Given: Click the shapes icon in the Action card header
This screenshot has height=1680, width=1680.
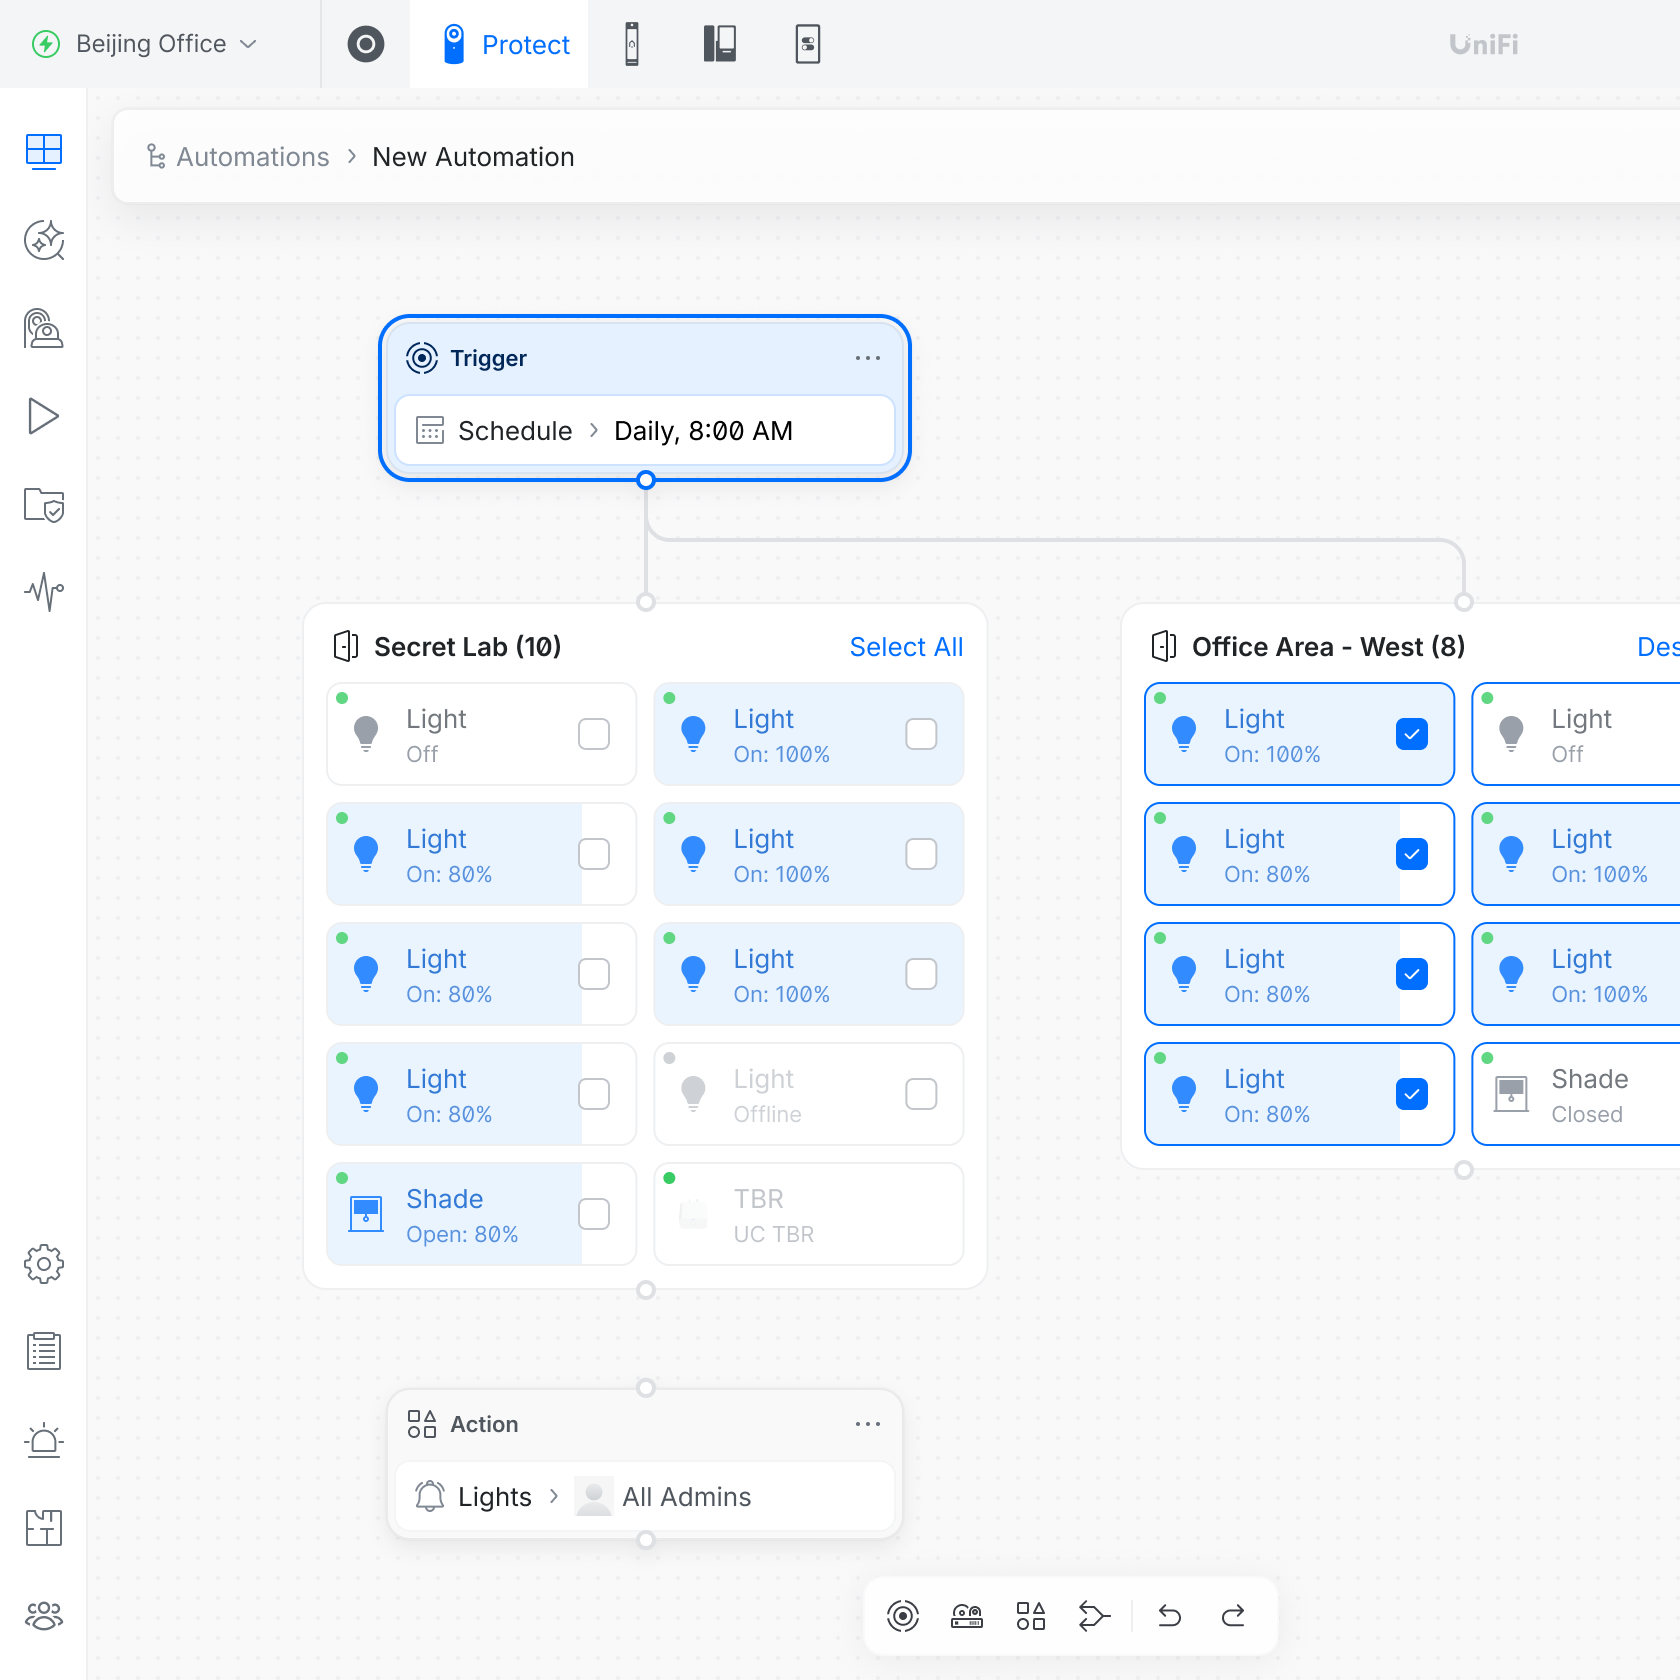Looking at the screenshot, I should tap(422, 1424).
